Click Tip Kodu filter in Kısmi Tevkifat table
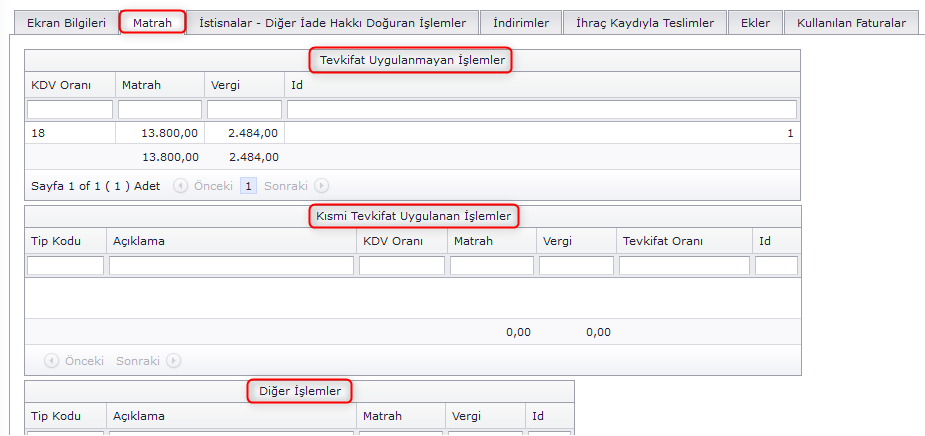Viewport: 925px width, 436px height. pyautogui.click(x=65, y=266)
